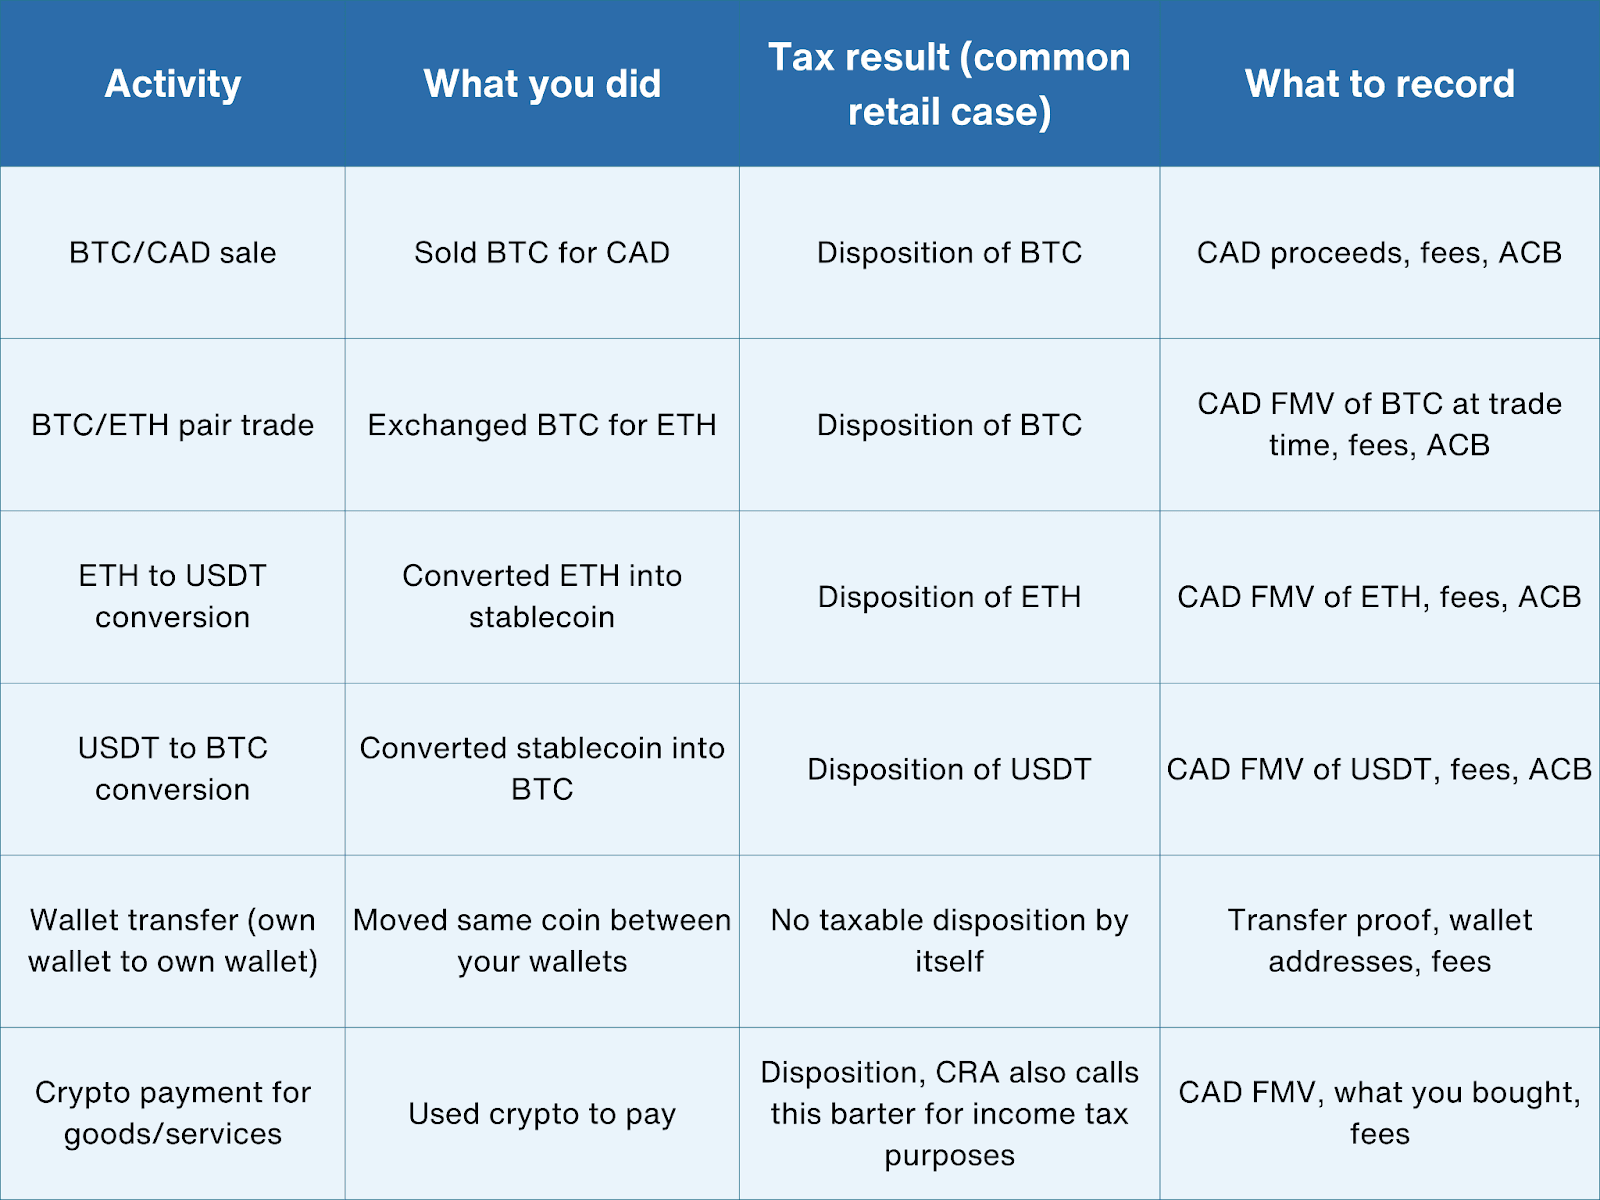Click "CAD FMV of BTC at trade time" cell
This screenshot has width=1600, height=1200.
point(1379,425)
